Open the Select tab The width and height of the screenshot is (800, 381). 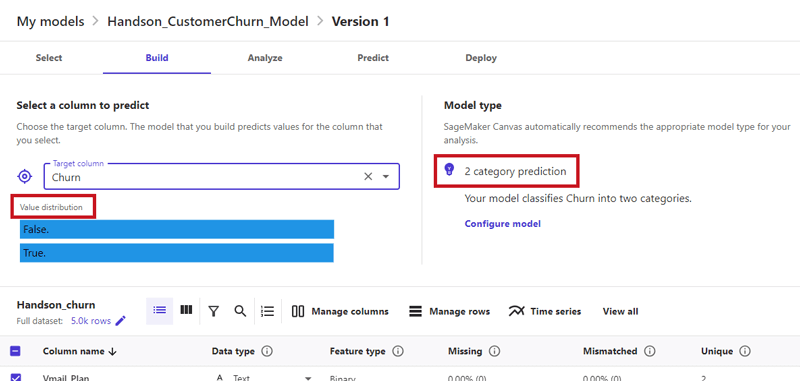(49, 58)
